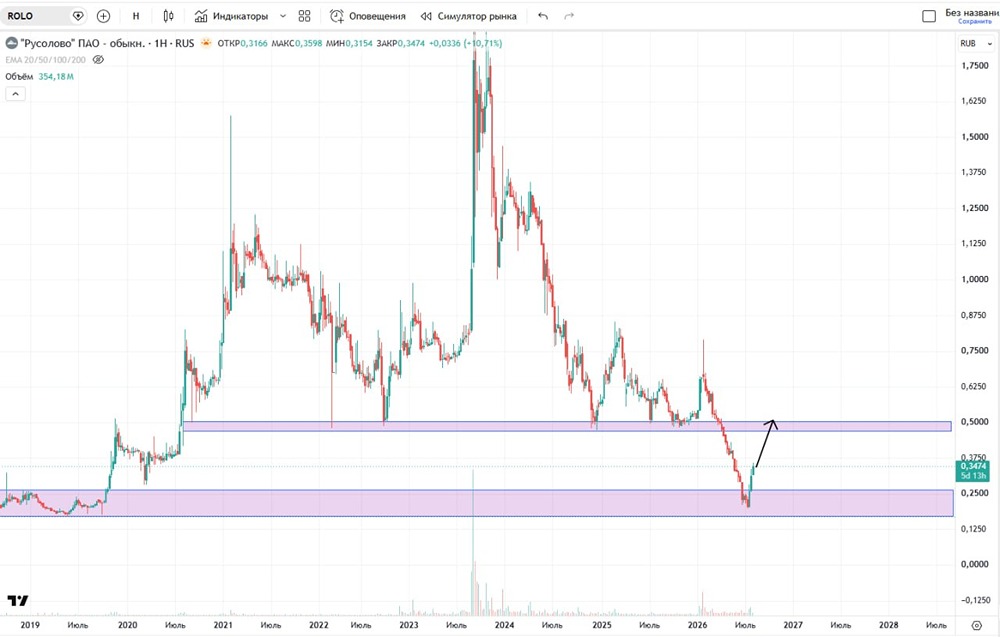Undo the last chart action
The width and height of the screenshot is (1000, 637).
click(x=543, y=16)
